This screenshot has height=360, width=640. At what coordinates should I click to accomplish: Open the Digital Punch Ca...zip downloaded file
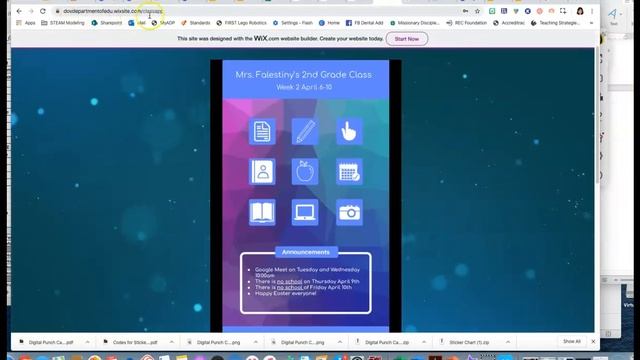coord(387,342)
